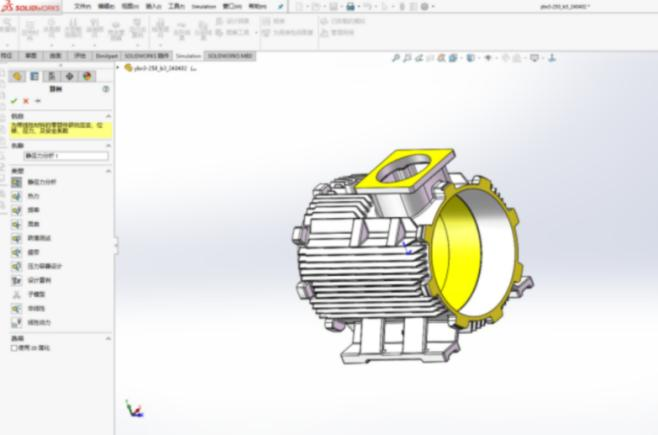Expand the model tree in the graphics area
This screenshot has height=435, width=658.
(120, 68)
